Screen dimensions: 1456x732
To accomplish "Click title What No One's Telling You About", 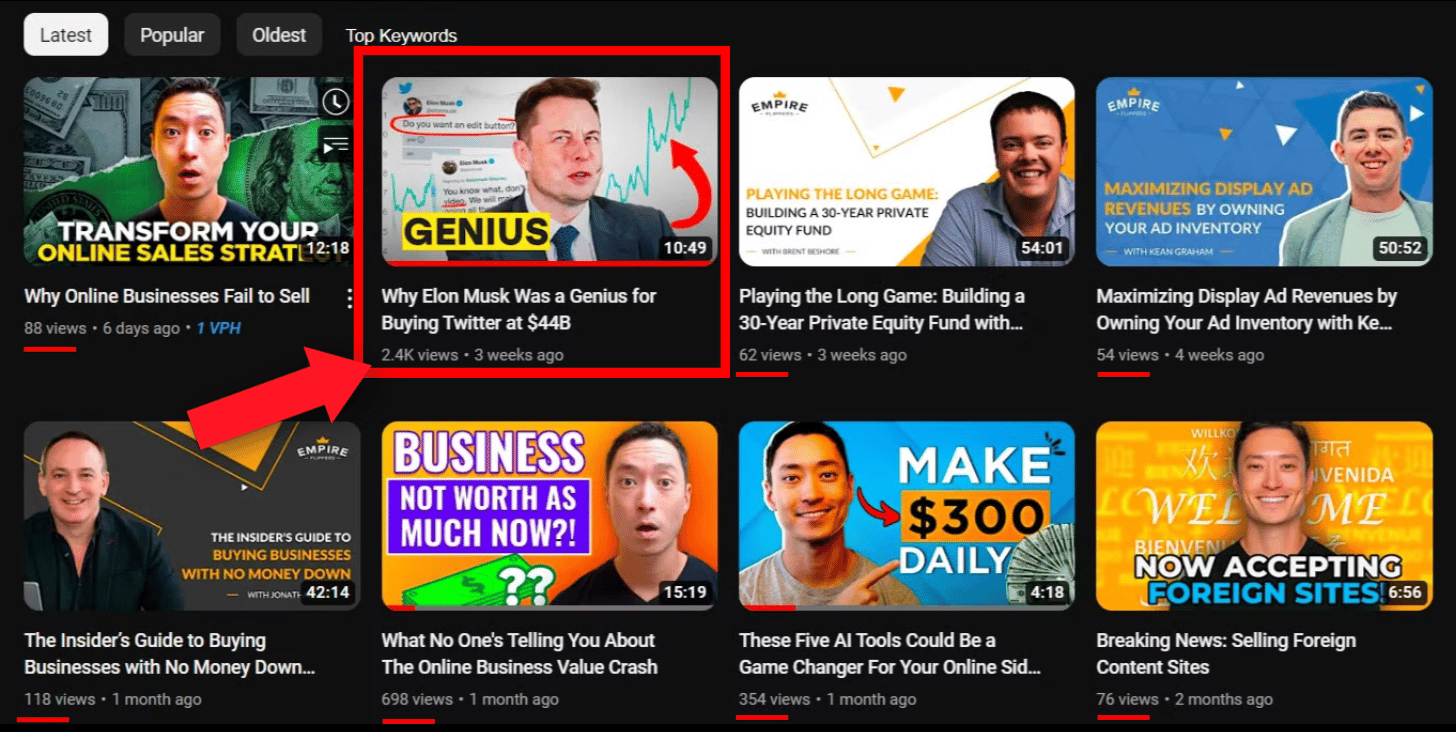I will pos(520,654).
